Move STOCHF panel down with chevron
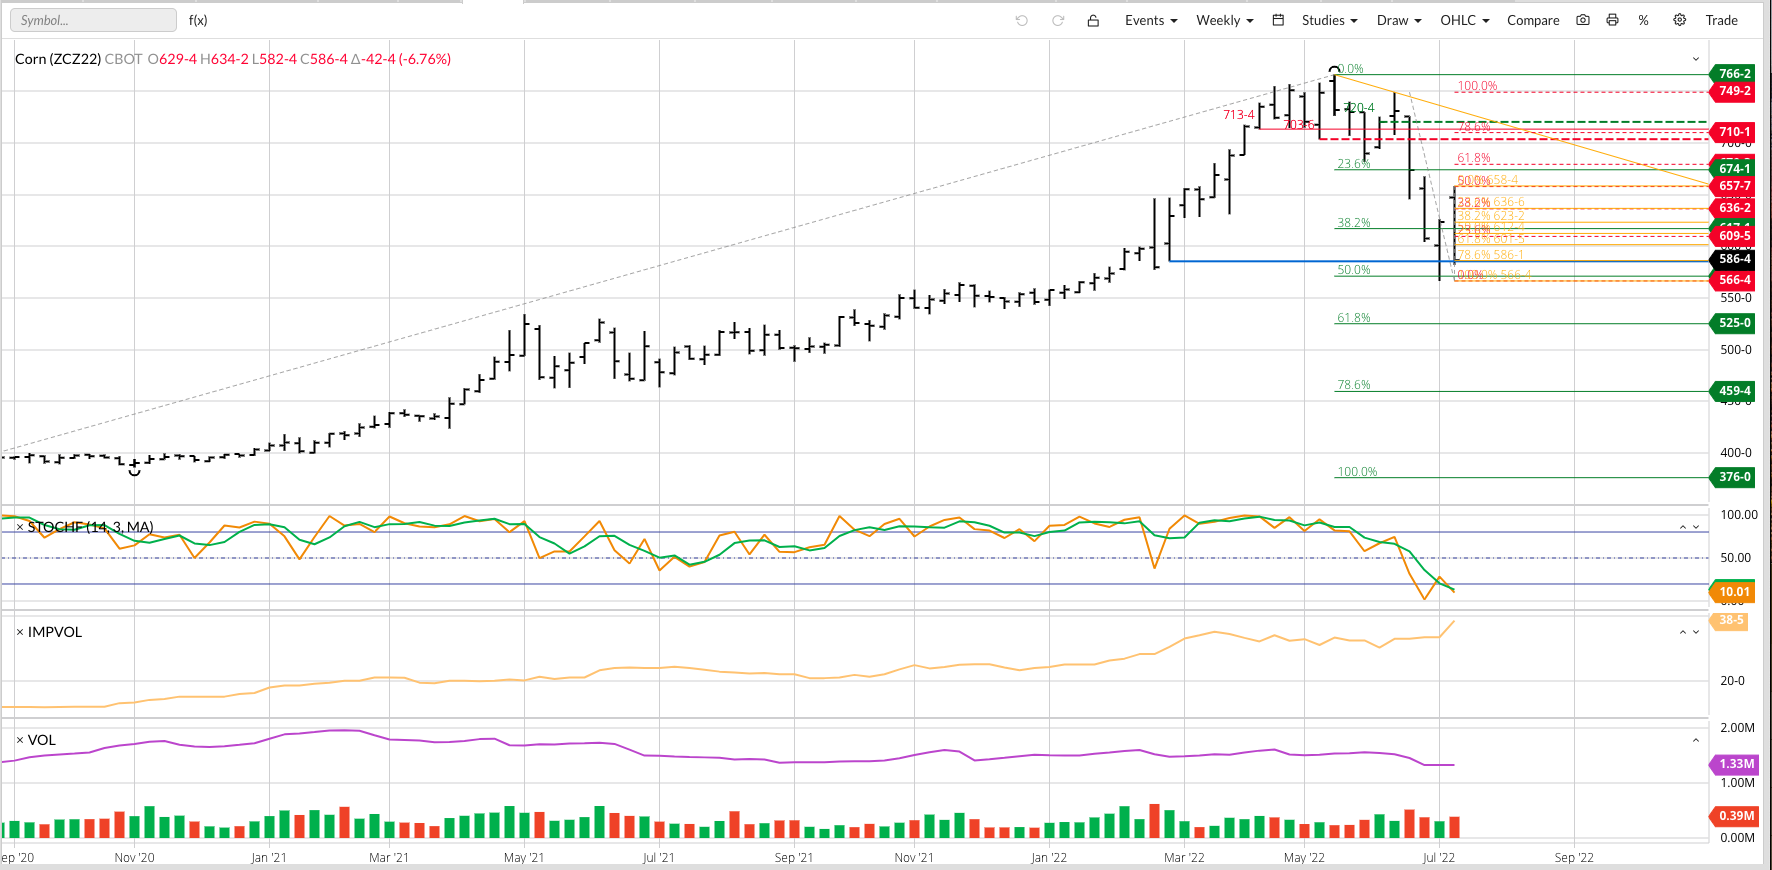 (x=1696, y=527)
